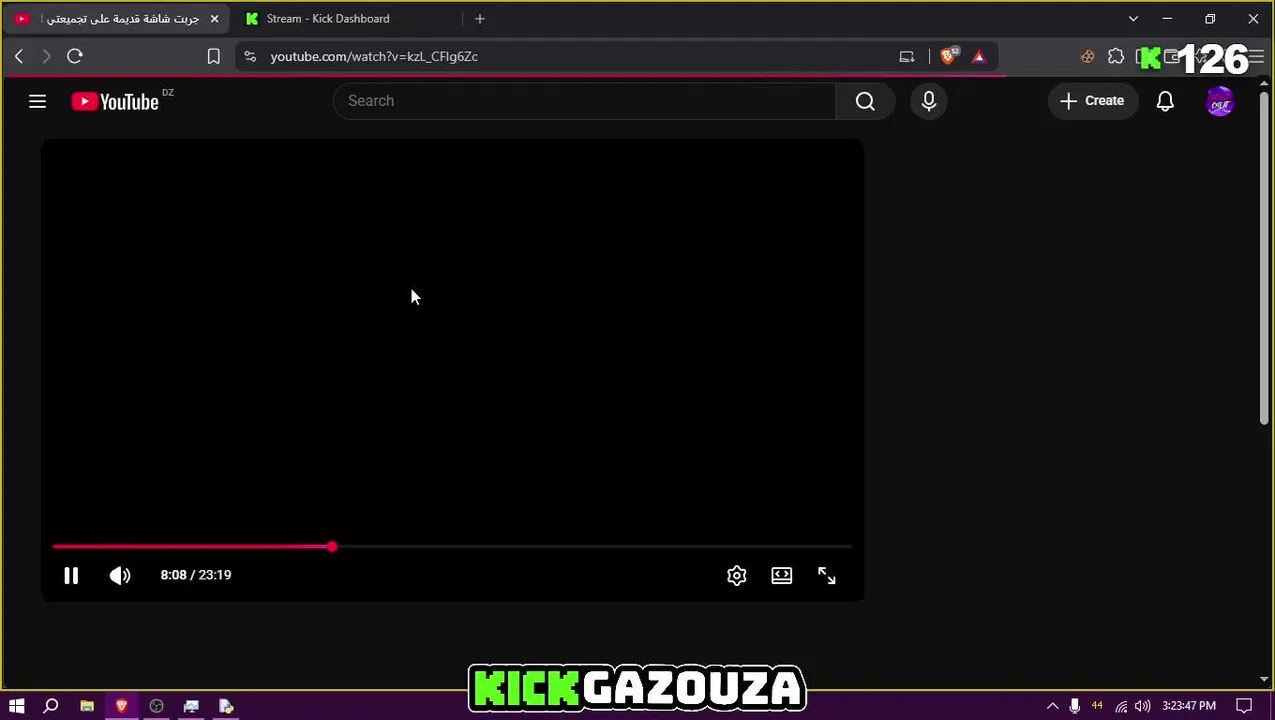Switch to the YouTube video tab
The height and width of the screenshot is (720, 1275).
click(118, 19)
